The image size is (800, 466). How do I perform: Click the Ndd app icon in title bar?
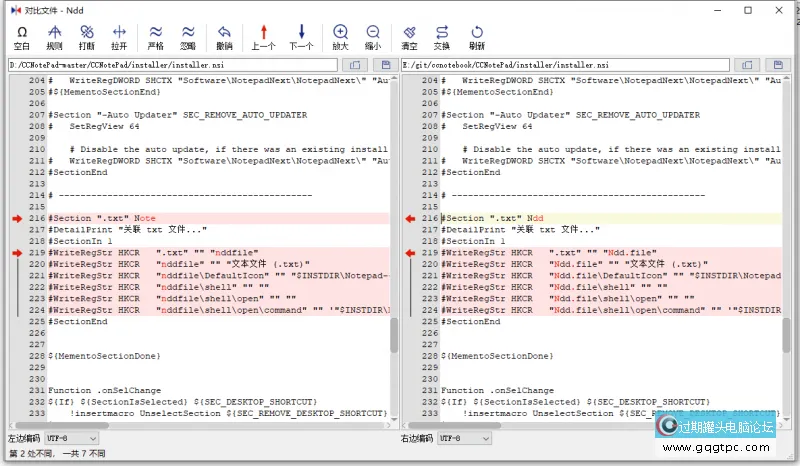pos(16,10)
